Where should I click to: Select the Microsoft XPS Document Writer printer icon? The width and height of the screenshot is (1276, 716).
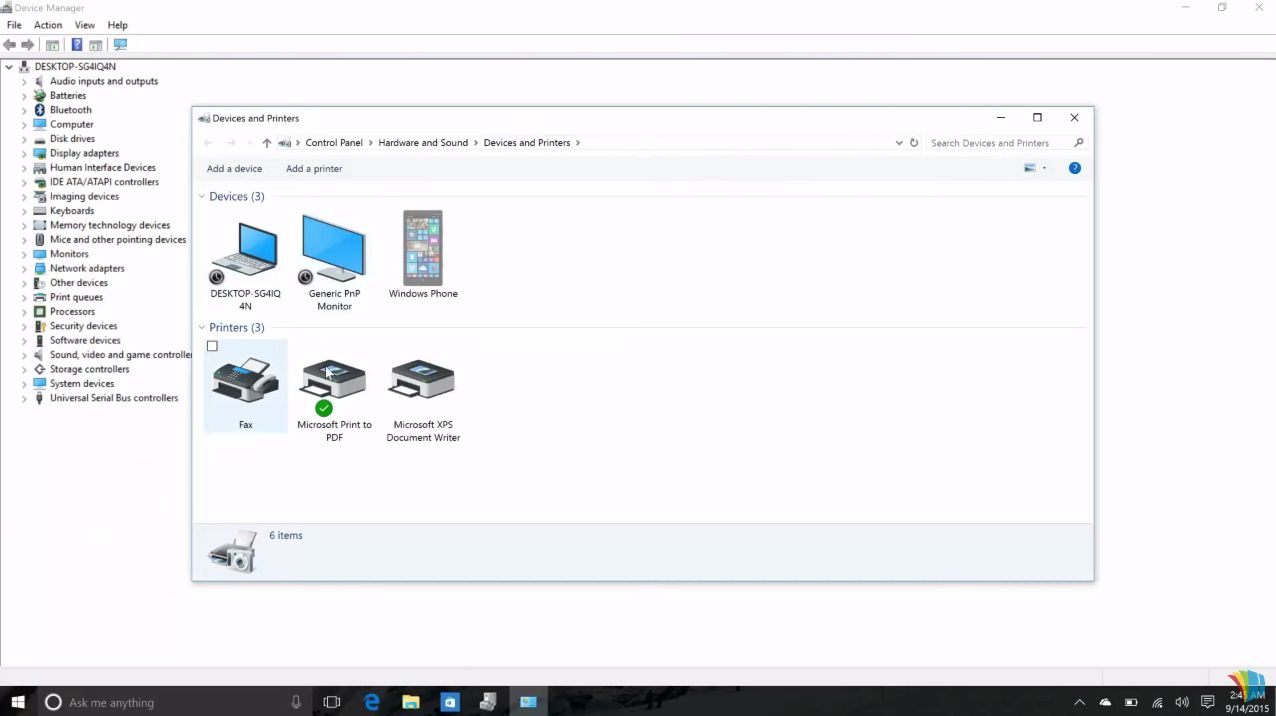tap(422, 380)
